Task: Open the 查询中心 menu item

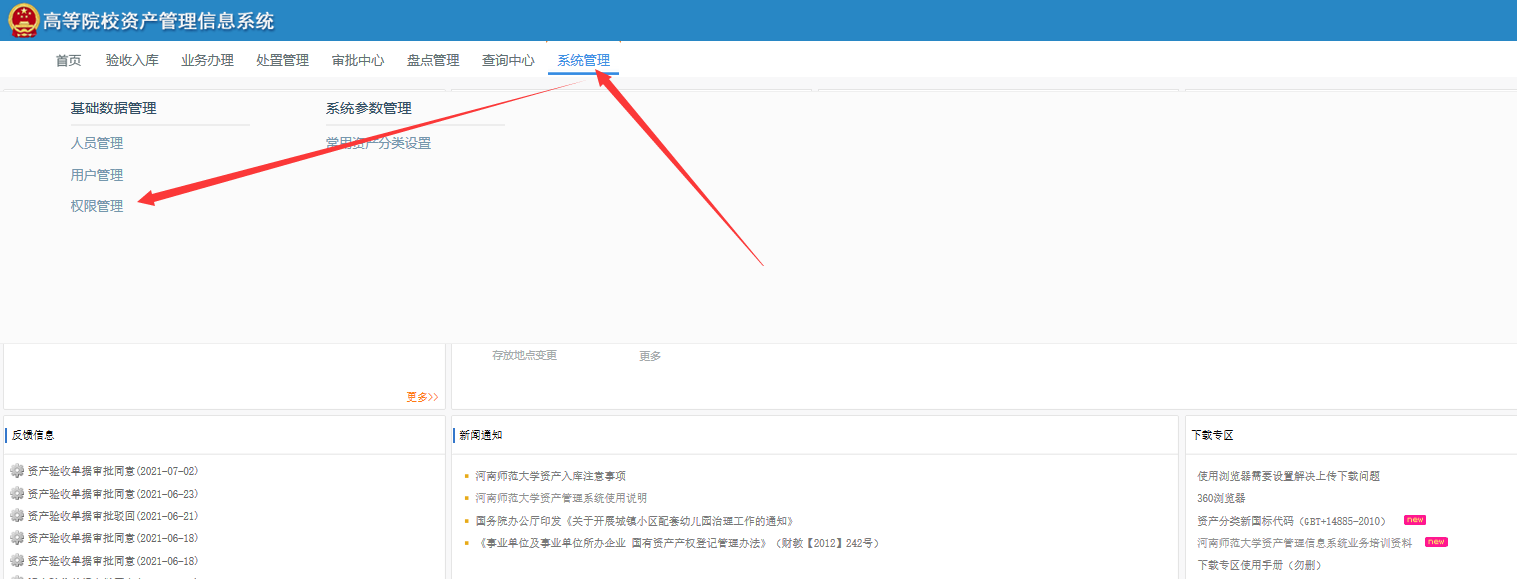Action: [x=508, y=60]
